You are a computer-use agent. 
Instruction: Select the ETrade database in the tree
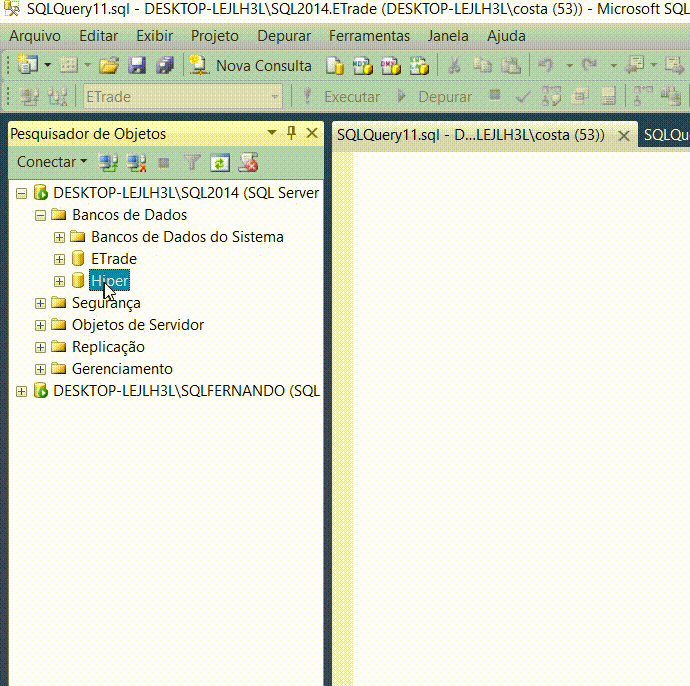[x=114, y=259]
